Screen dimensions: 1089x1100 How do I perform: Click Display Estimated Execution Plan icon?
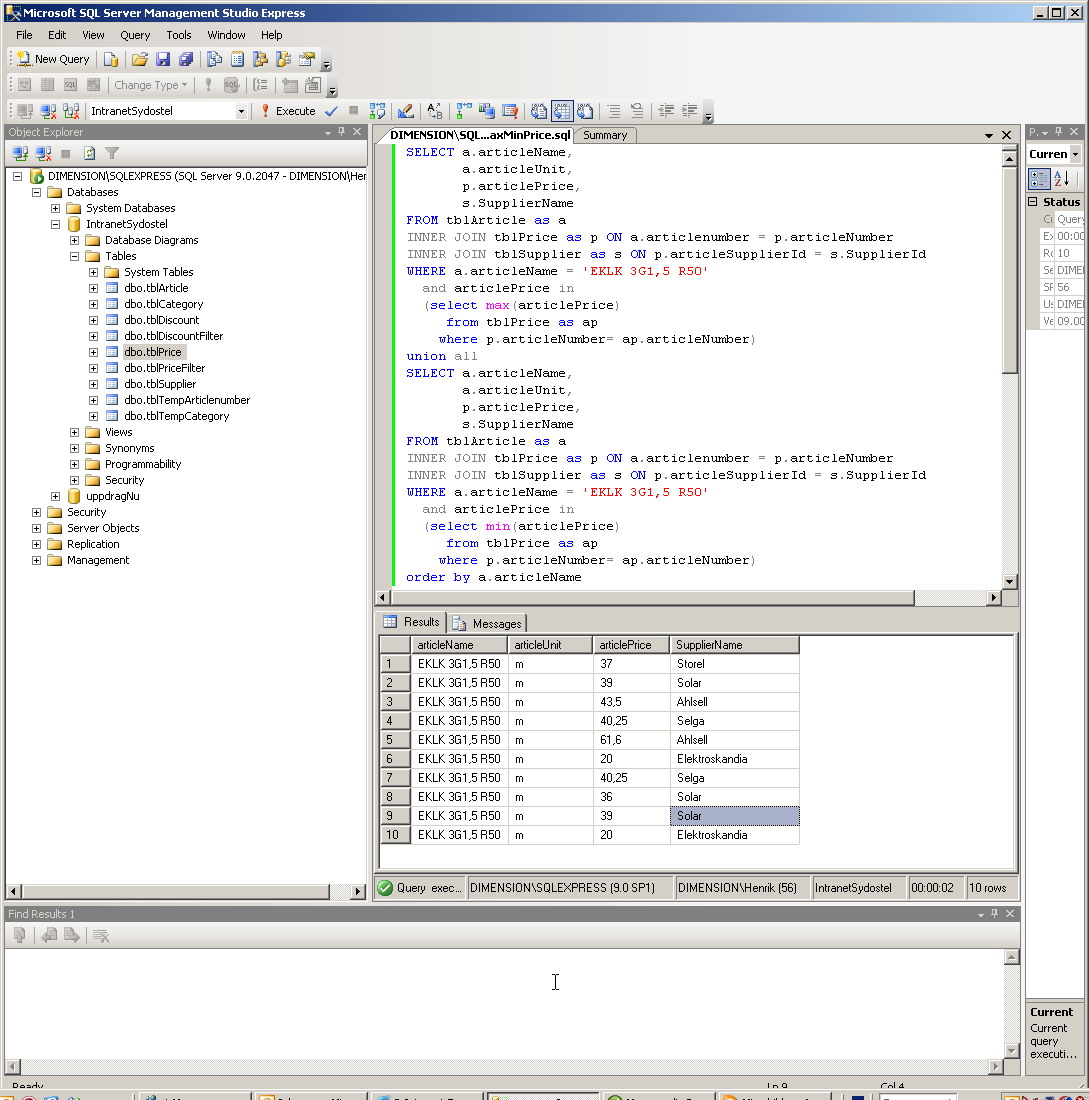pyautogui.click(x=378, y=111)
